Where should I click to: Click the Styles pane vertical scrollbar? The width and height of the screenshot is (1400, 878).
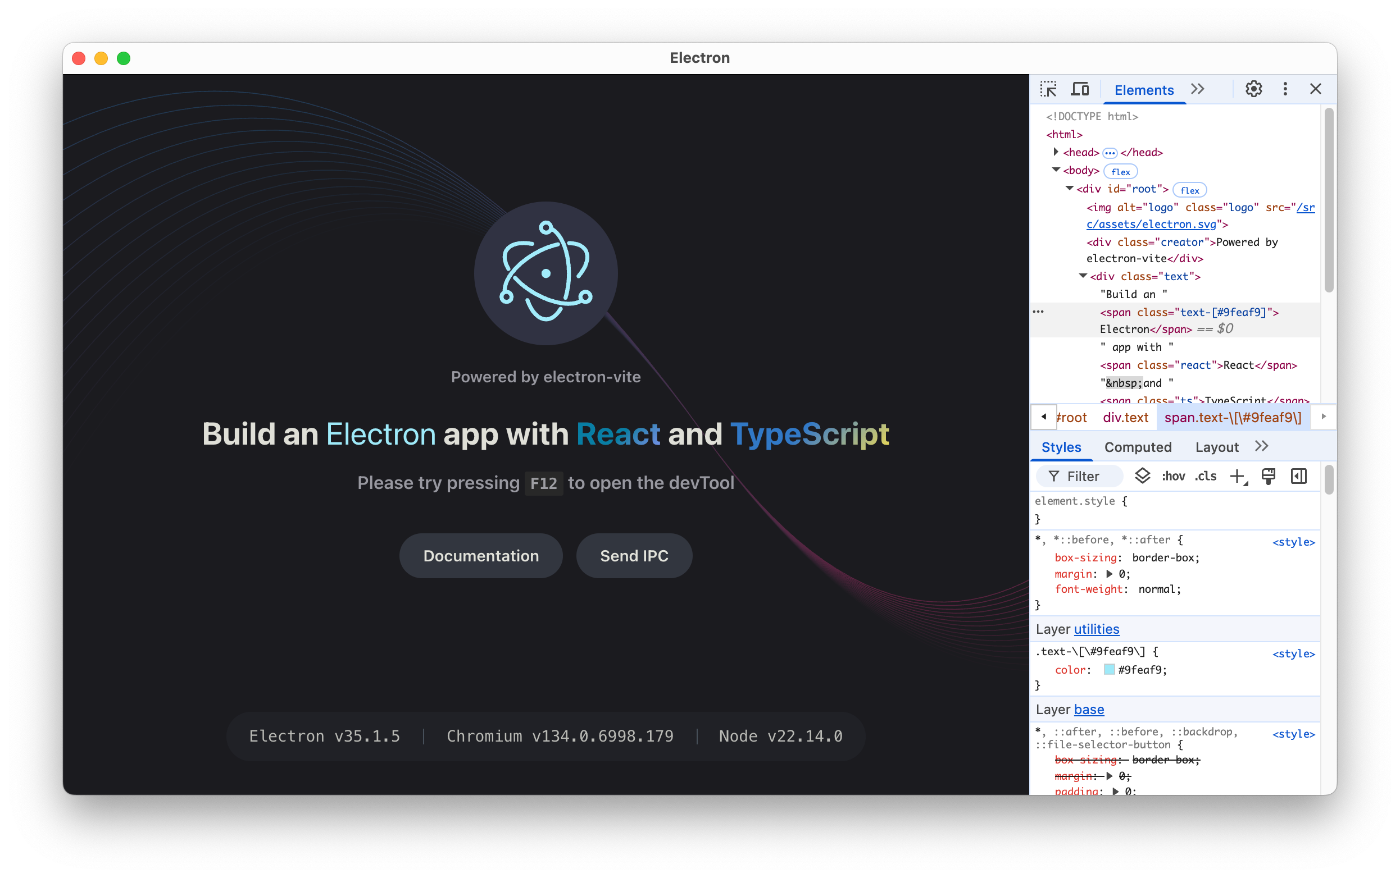1329,480
